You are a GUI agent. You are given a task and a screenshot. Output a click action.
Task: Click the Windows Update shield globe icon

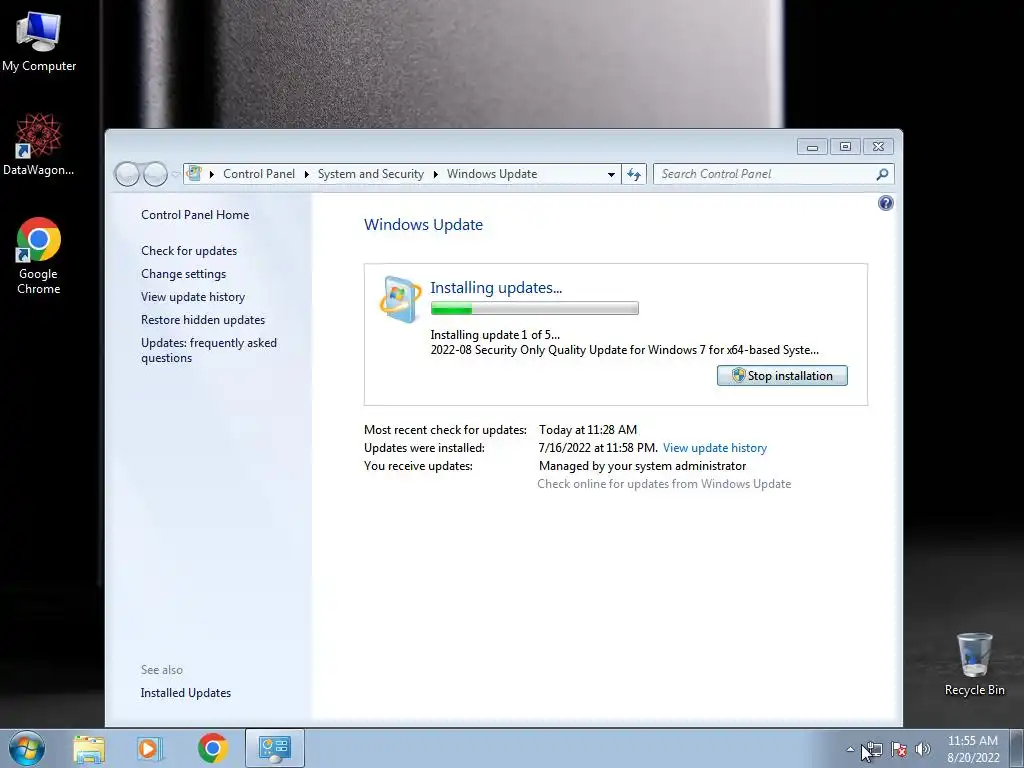(400, 299)
